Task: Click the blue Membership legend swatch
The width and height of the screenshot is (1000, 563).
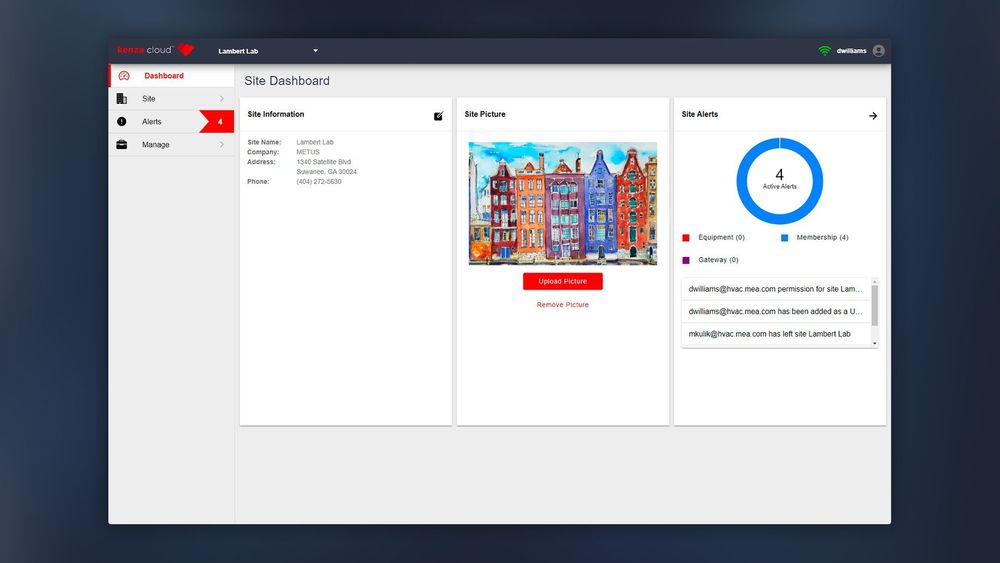Action: click(x=785, y=238)
